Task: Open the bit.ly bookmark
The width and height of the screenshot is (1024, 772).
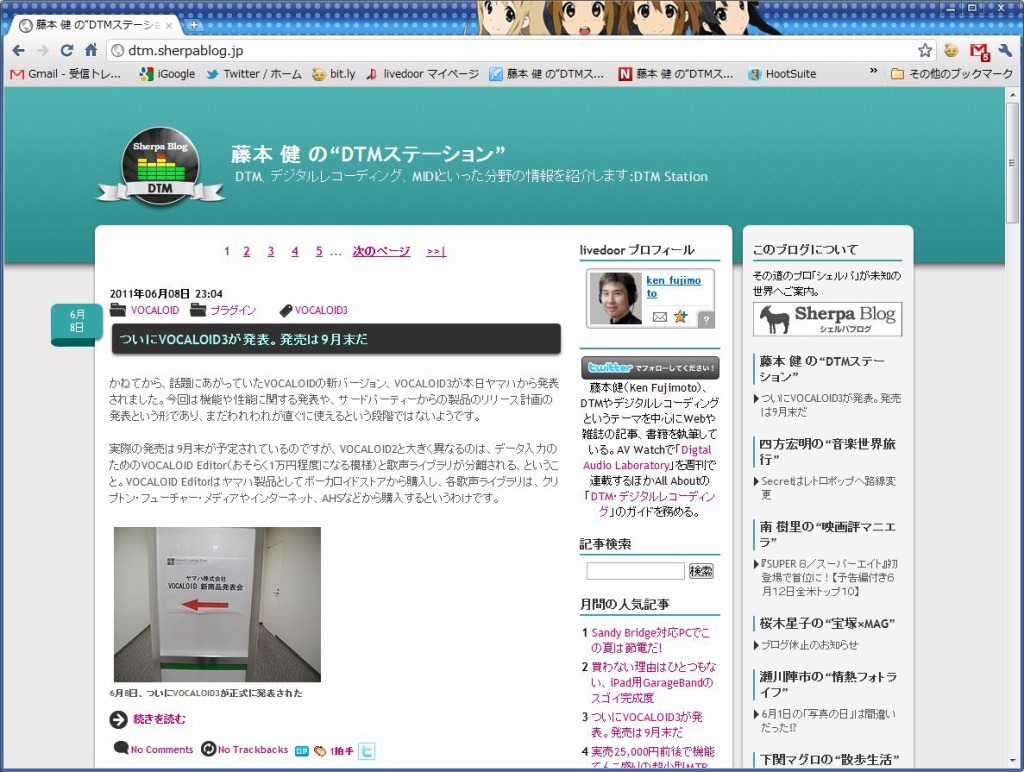Action: (334, 74)
